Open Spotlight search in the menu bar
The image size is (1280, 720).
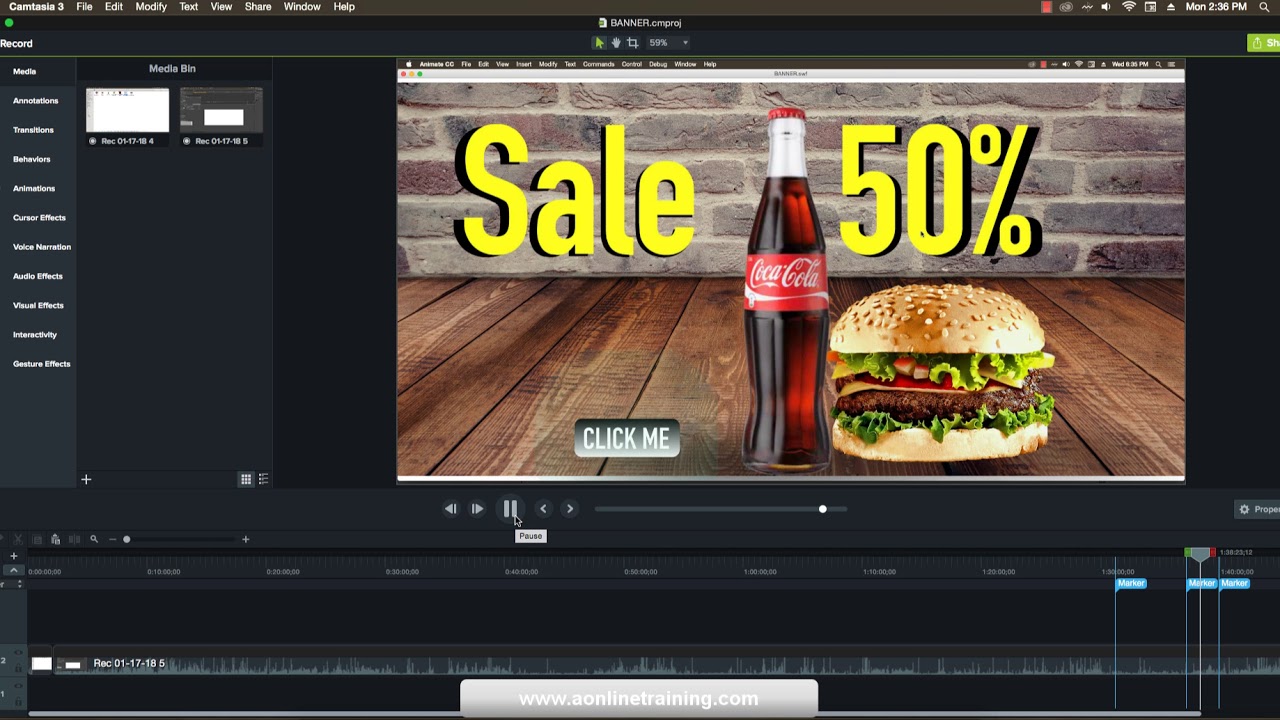click(x=1265, y=7)
